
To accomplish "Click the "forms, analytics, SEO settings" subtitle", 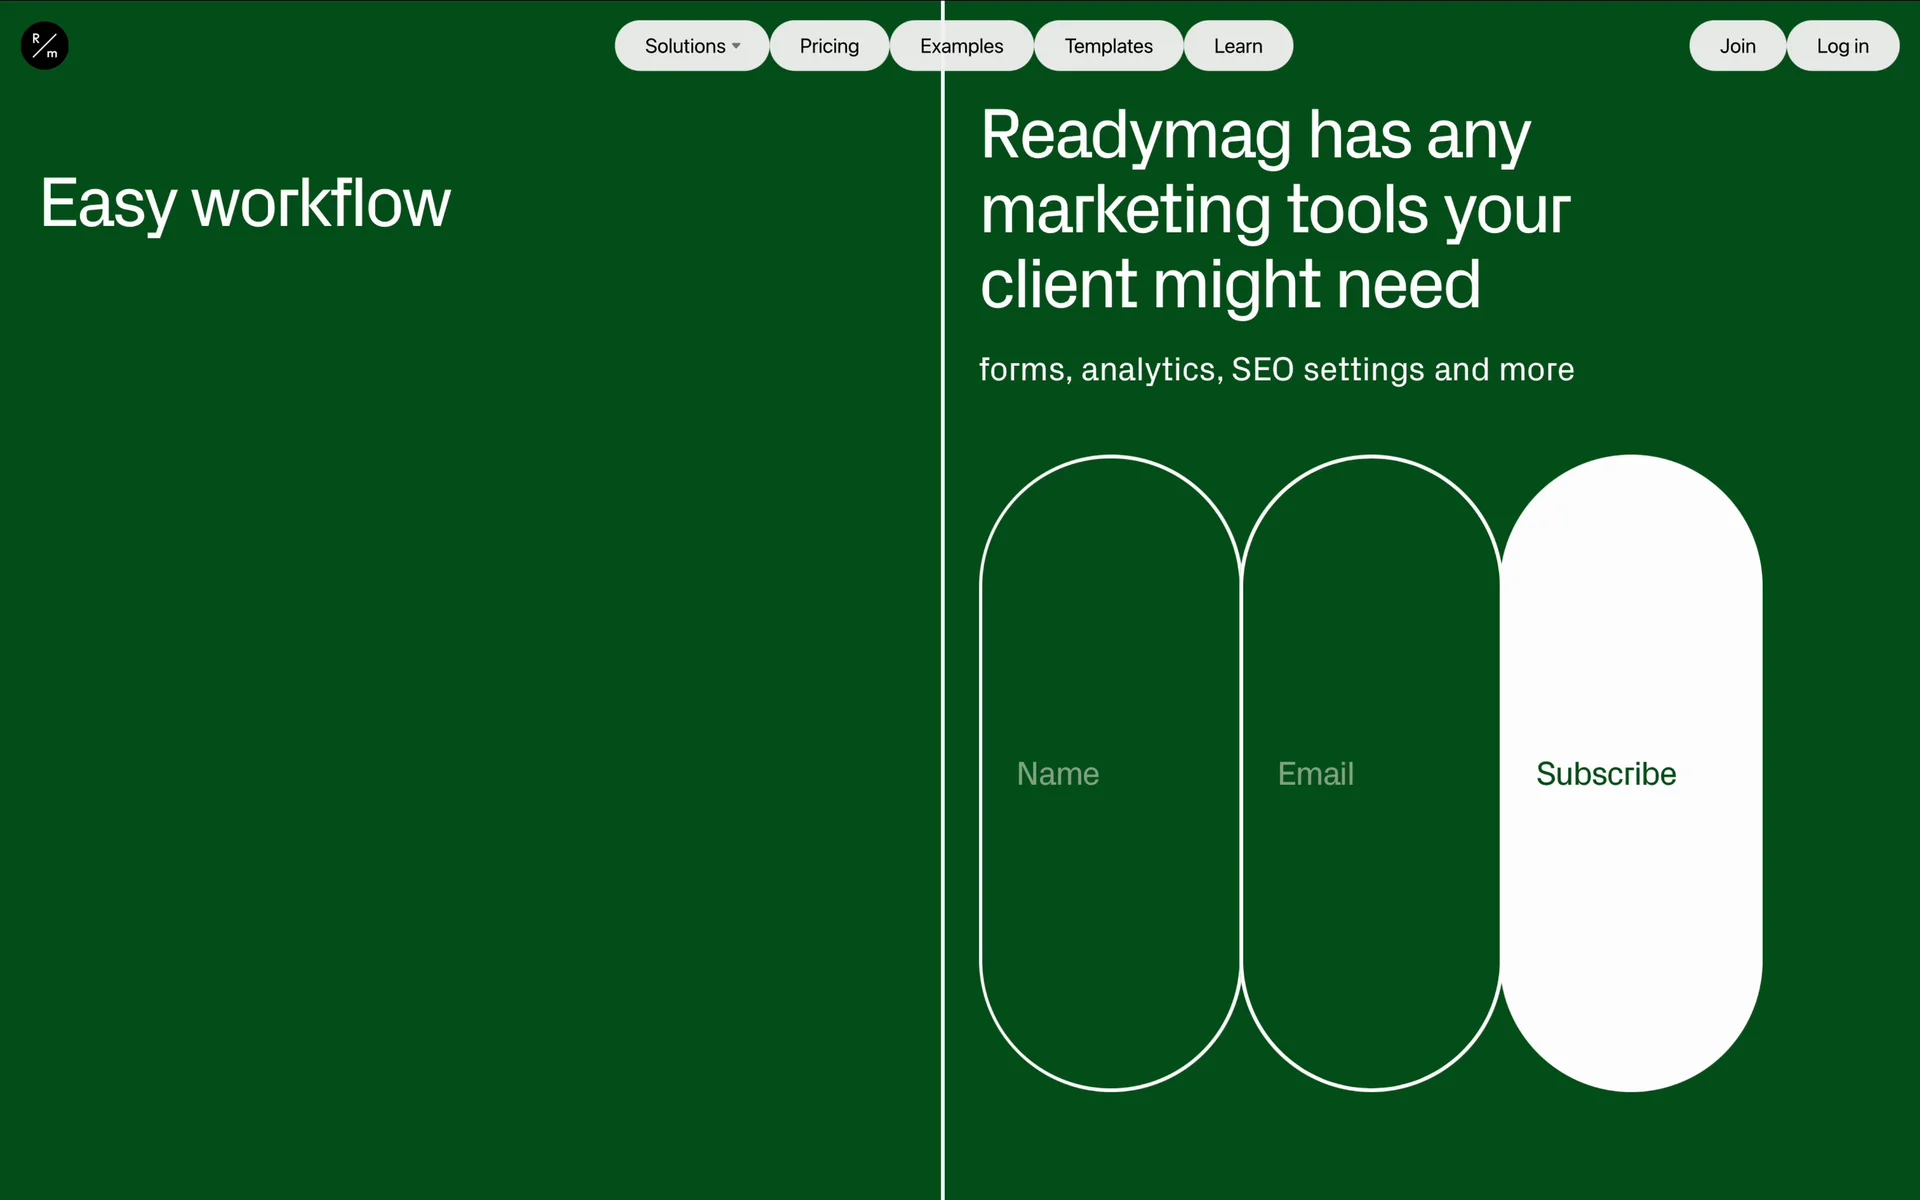I will click(x=1276, y=370).
